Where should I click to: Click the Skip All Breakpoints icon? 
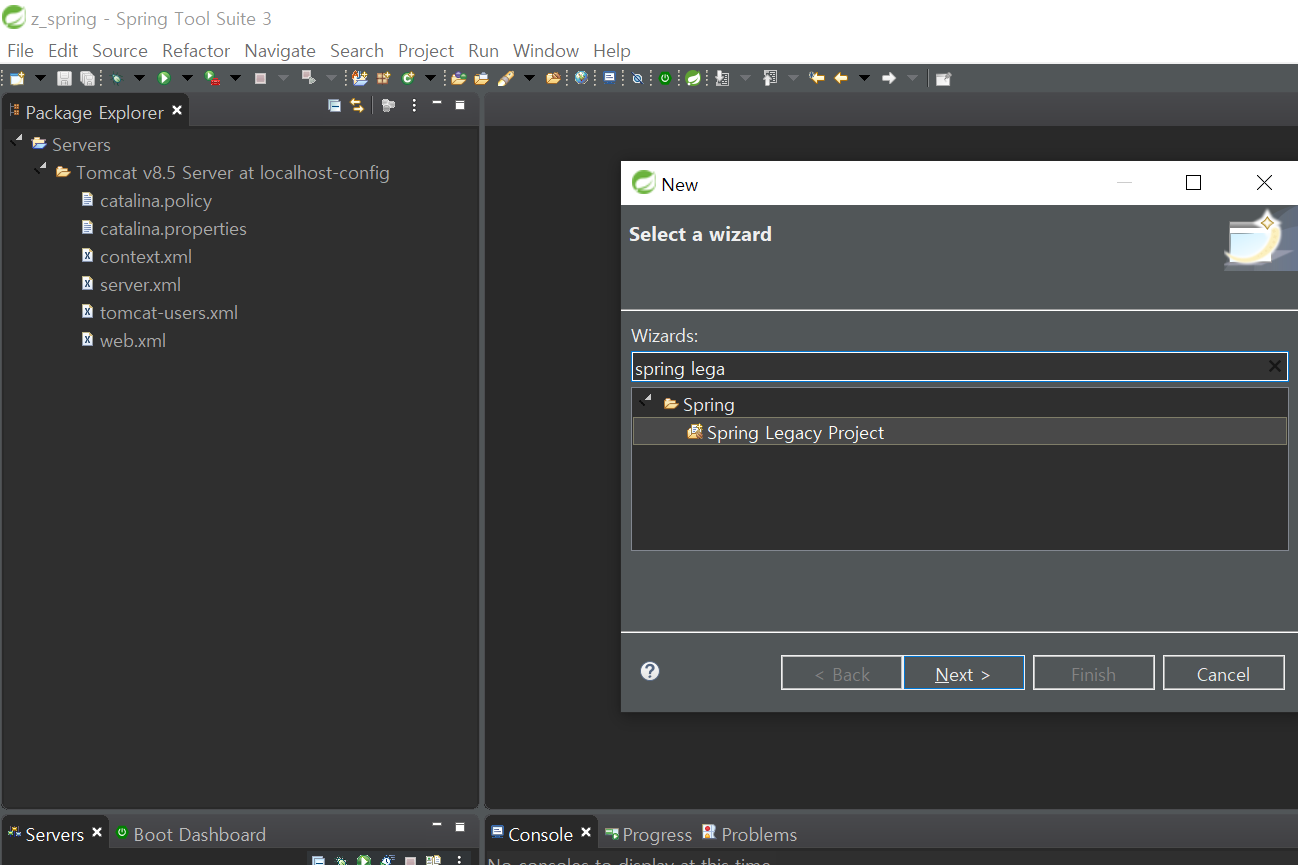(637, 78)
